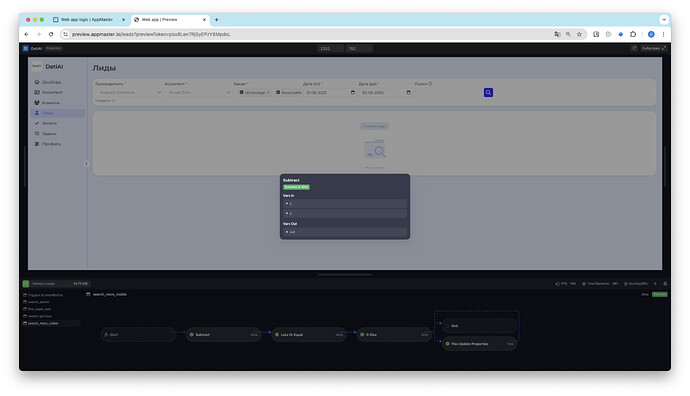This screenshot has width=690, height=396.
Task: Select the Лиды sidebar item
Action: tap(57, 113)
